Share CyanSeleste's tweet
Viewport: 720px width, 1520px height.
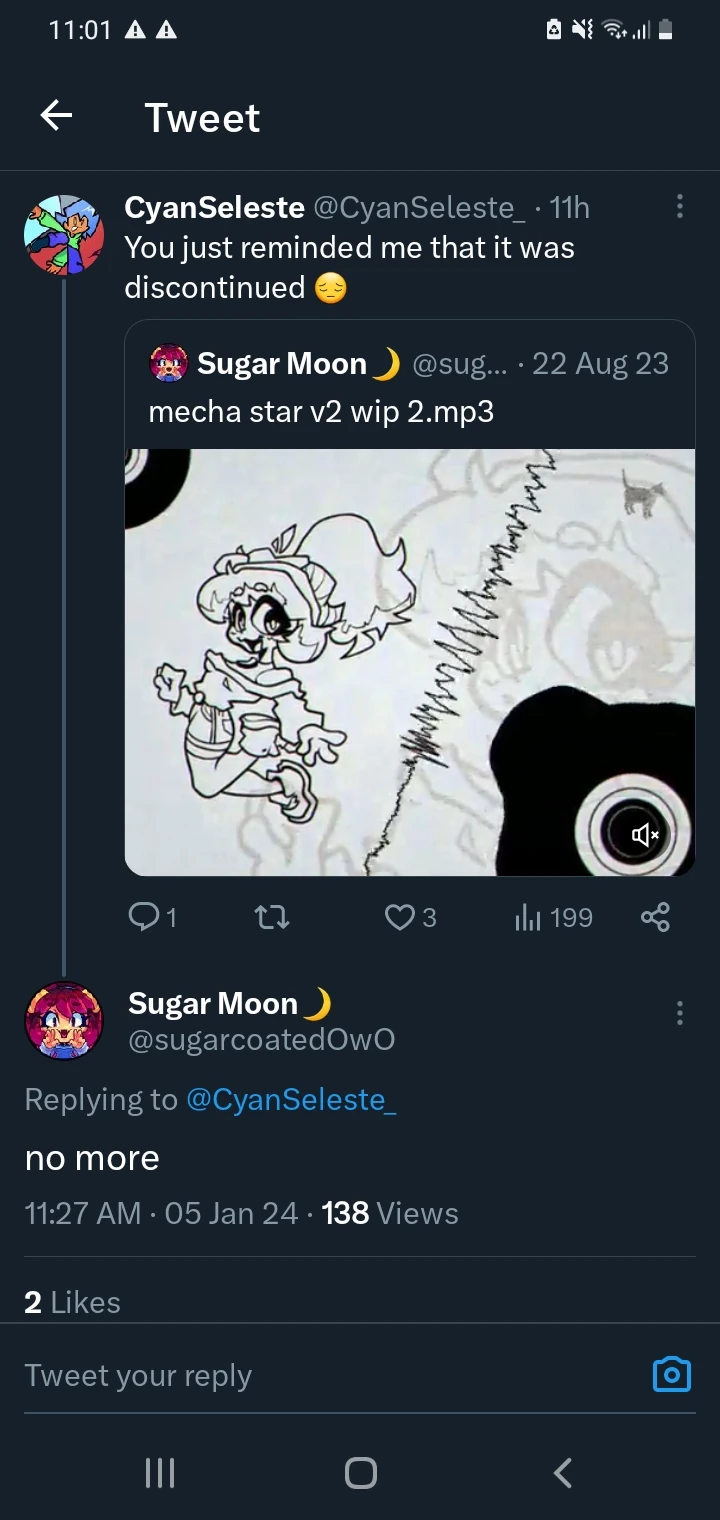(x=655, y=917)
